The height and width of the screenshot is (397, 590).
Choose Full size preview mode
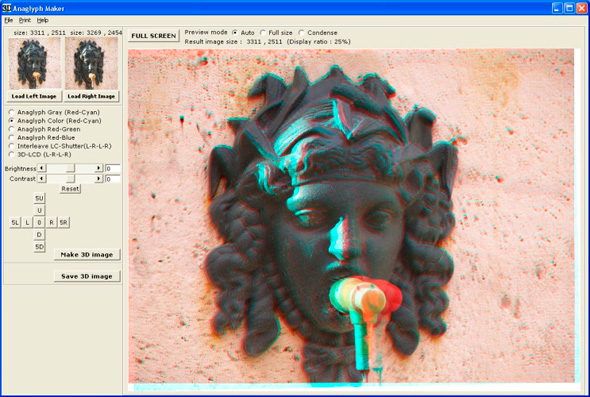(x=276, y=33)
